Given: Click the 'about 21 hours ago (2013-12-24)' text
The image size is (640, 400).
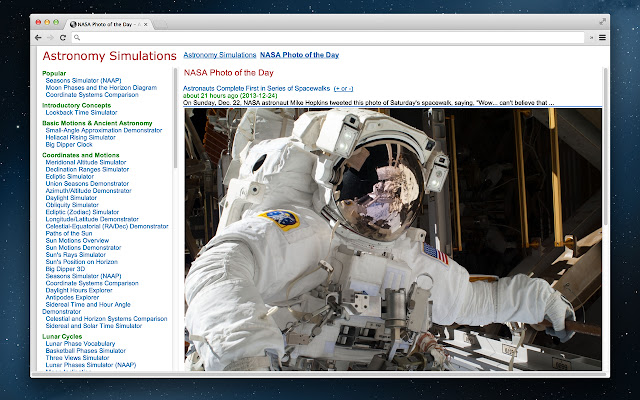Looking at the screenshot, I should click(230, 96).
